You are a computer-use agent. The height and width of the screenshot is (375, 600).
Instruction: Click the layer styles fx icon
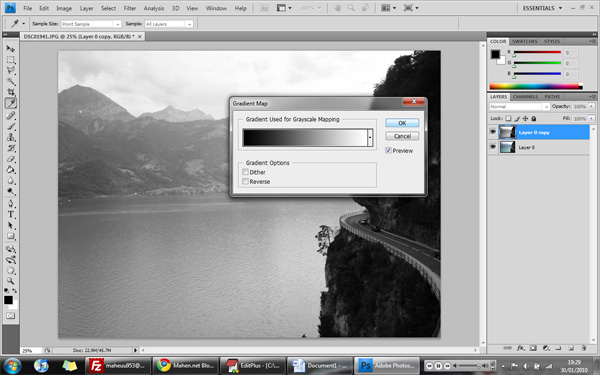click(x=520, y=348)
